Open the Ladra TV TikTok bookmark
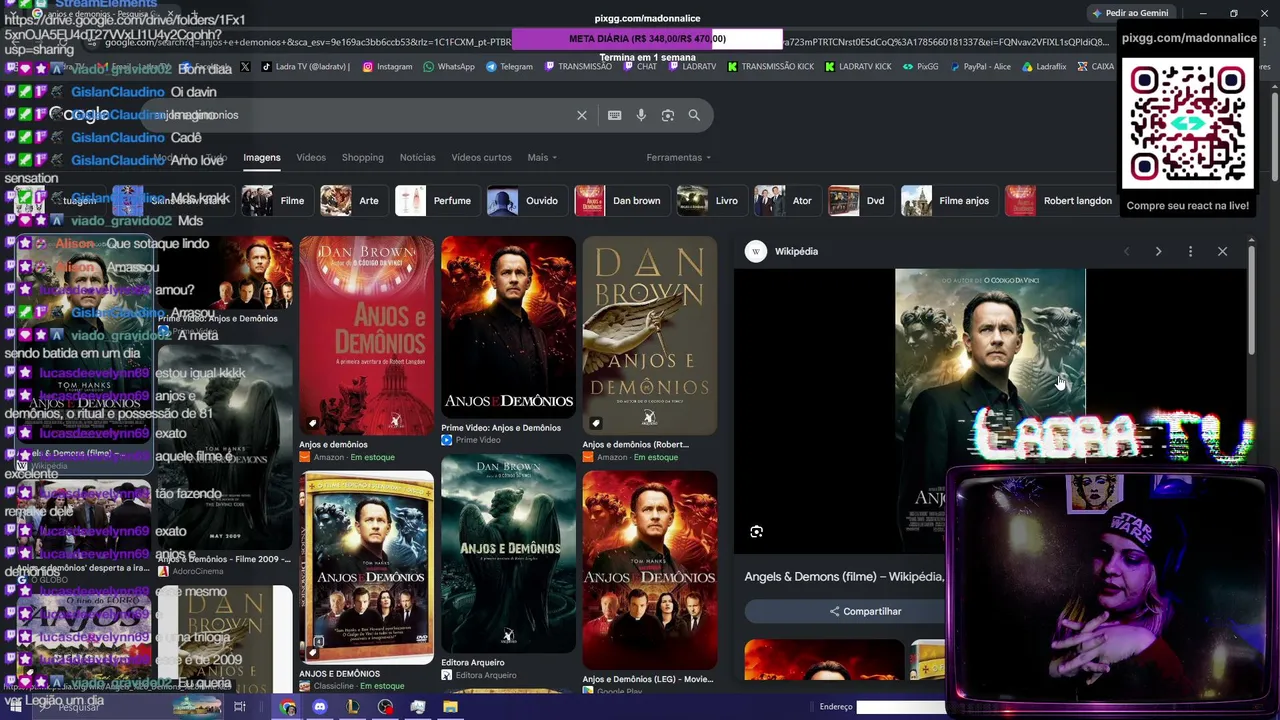Image resolution: width=1280 pixels, height=720 pixels. pos(305,67)
